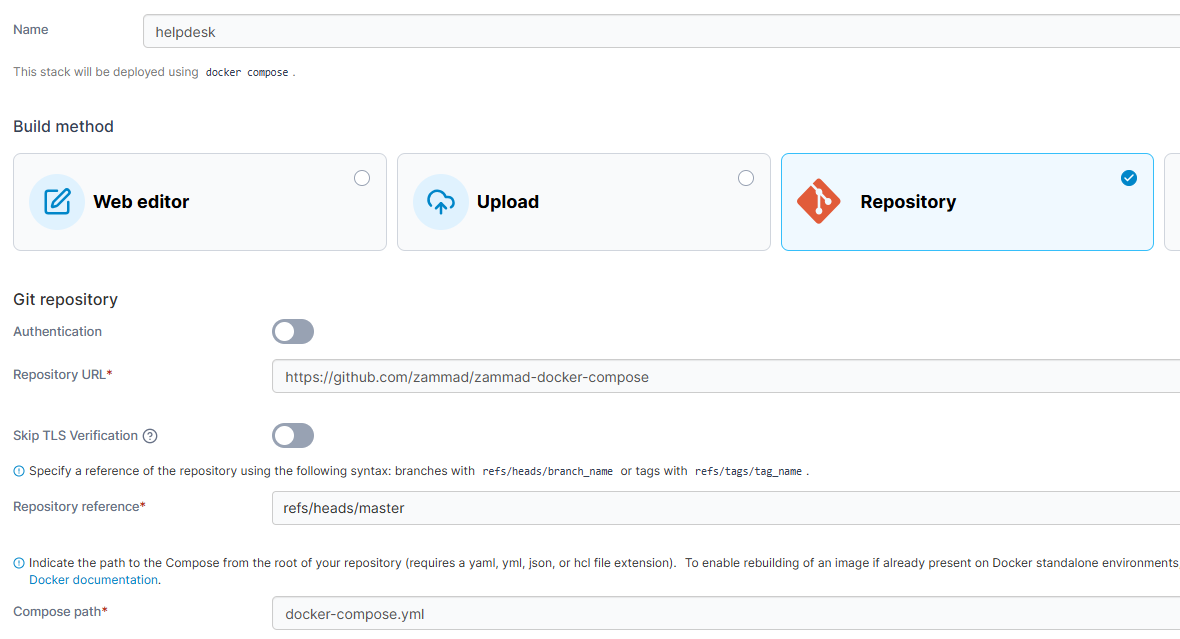Image resolution: width=1180 pixels, height=639 pixels.
Task: Click the Name field containing helpdesk
Action: (660, 31)
